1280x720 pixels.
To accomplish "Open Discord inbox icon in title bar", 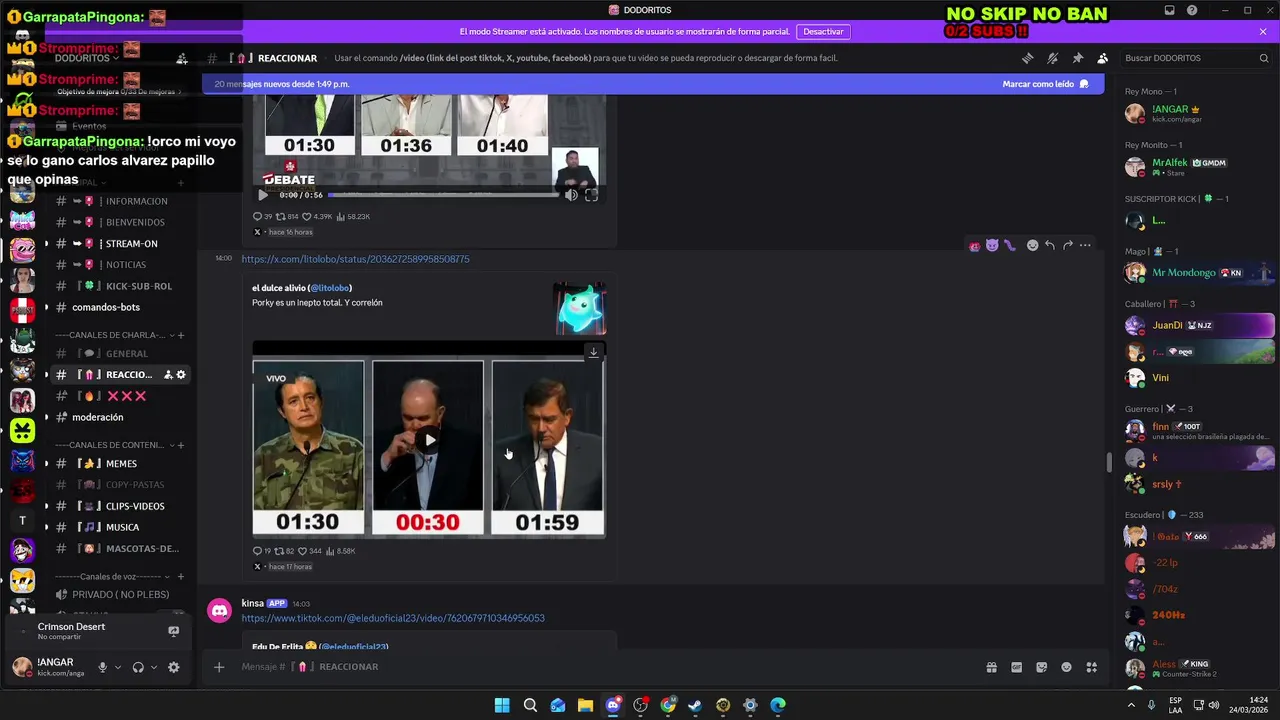I will 1169,10.
